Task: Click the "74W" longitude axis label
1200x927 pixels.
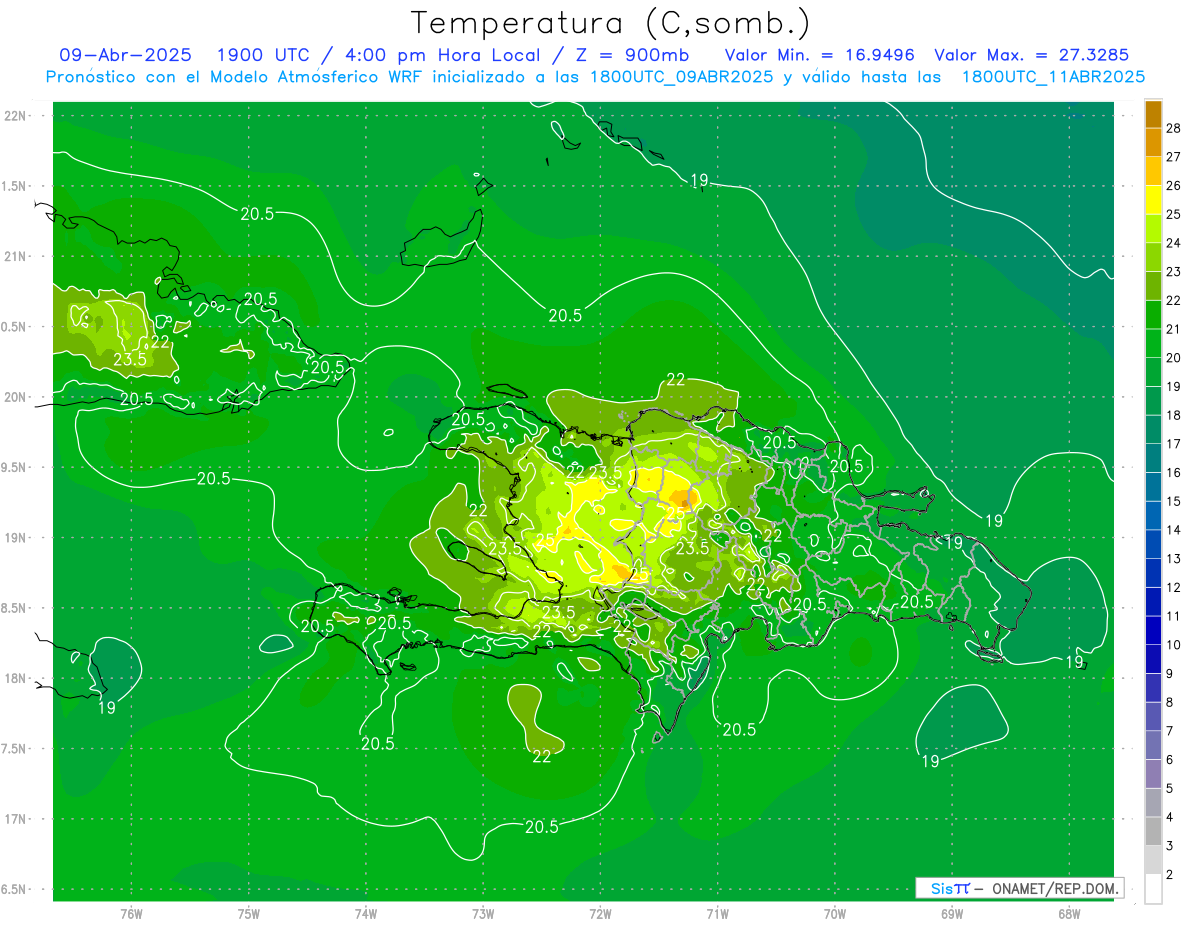Action: (x=365, y=914)
